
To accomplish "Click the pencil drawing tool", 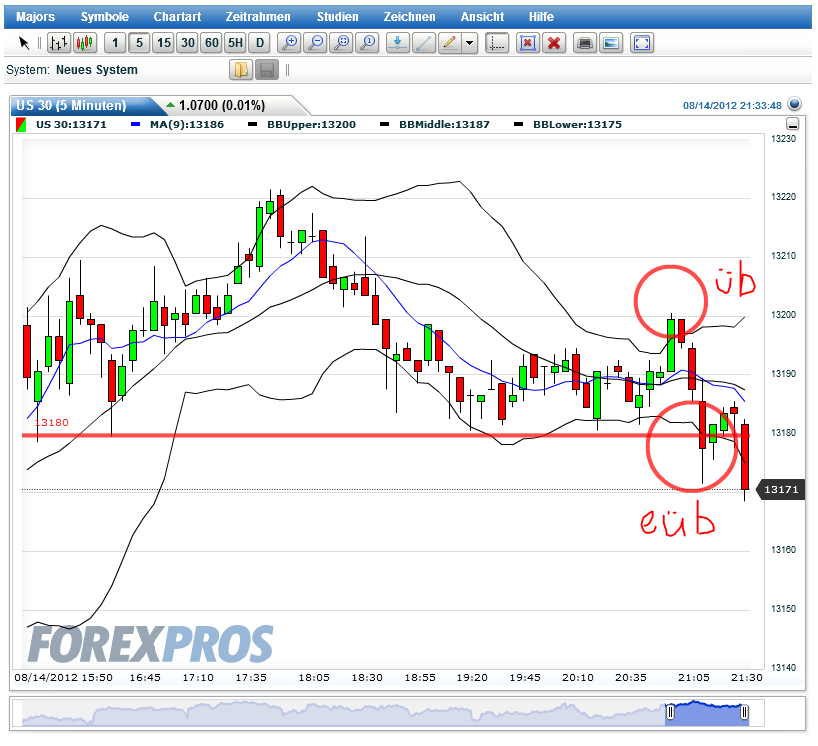I will pyautogui.click(x=450, y=43).
